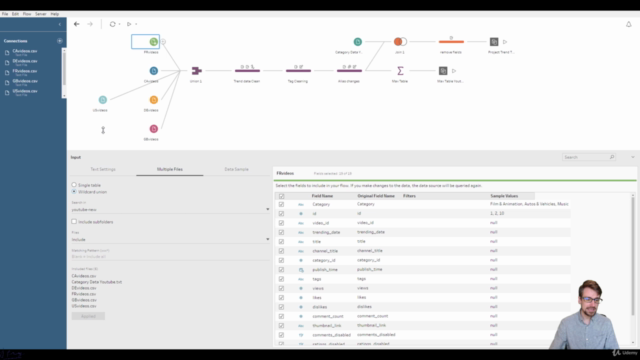Open the Union 1 step
This screenshot has width=640, height=360.
tap(196, 71)
